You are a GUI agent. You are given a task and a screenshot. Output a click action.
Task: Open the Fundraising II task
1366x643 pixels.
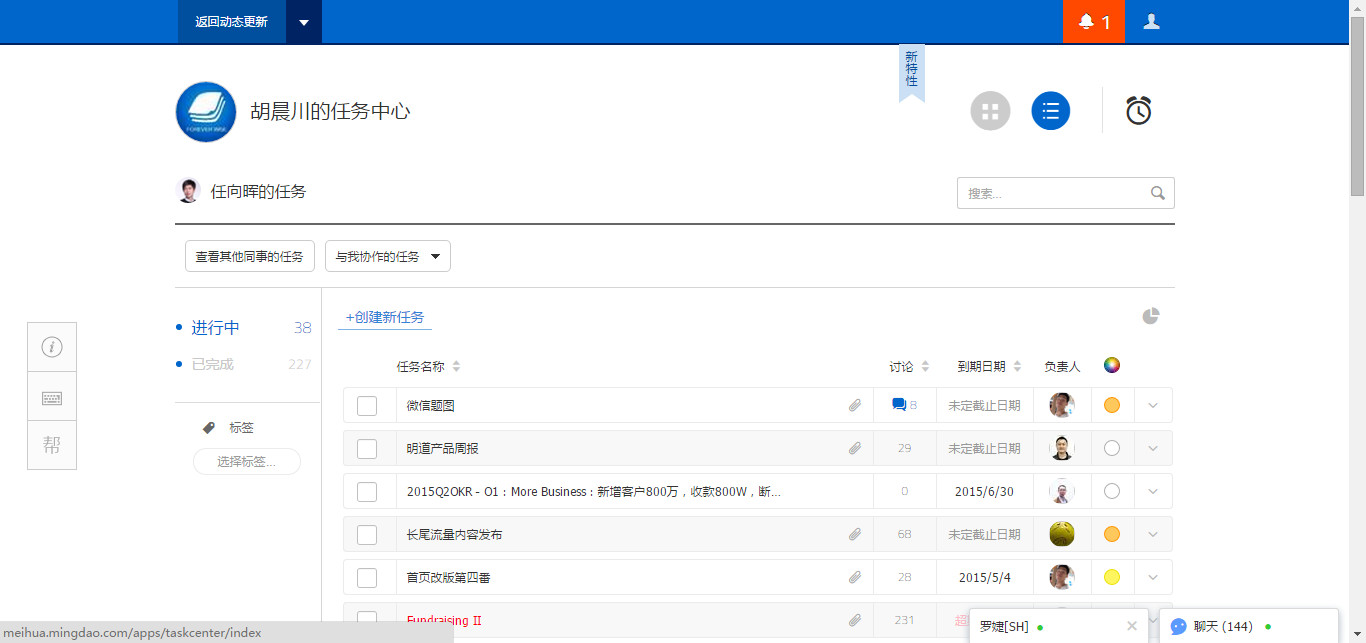point(444,620)
